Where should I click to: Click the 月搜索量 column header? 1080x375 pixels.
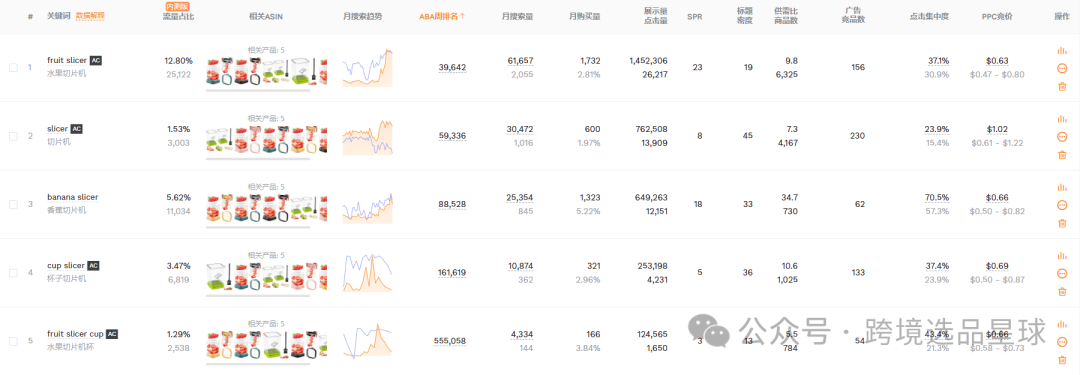point(517,16)
